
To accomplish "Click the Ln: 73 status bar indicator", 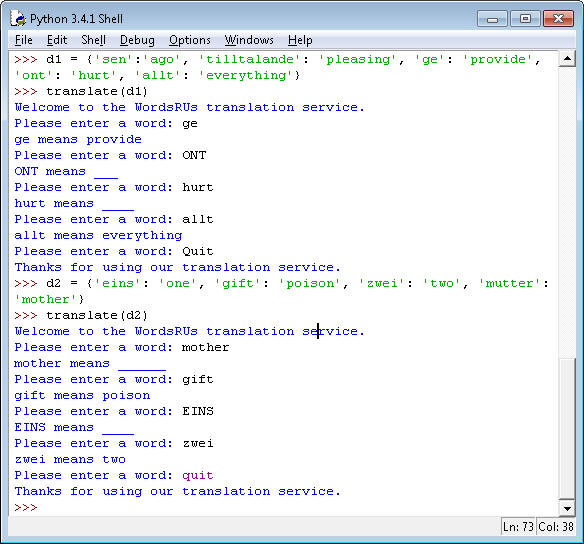I will coord(518,526).
